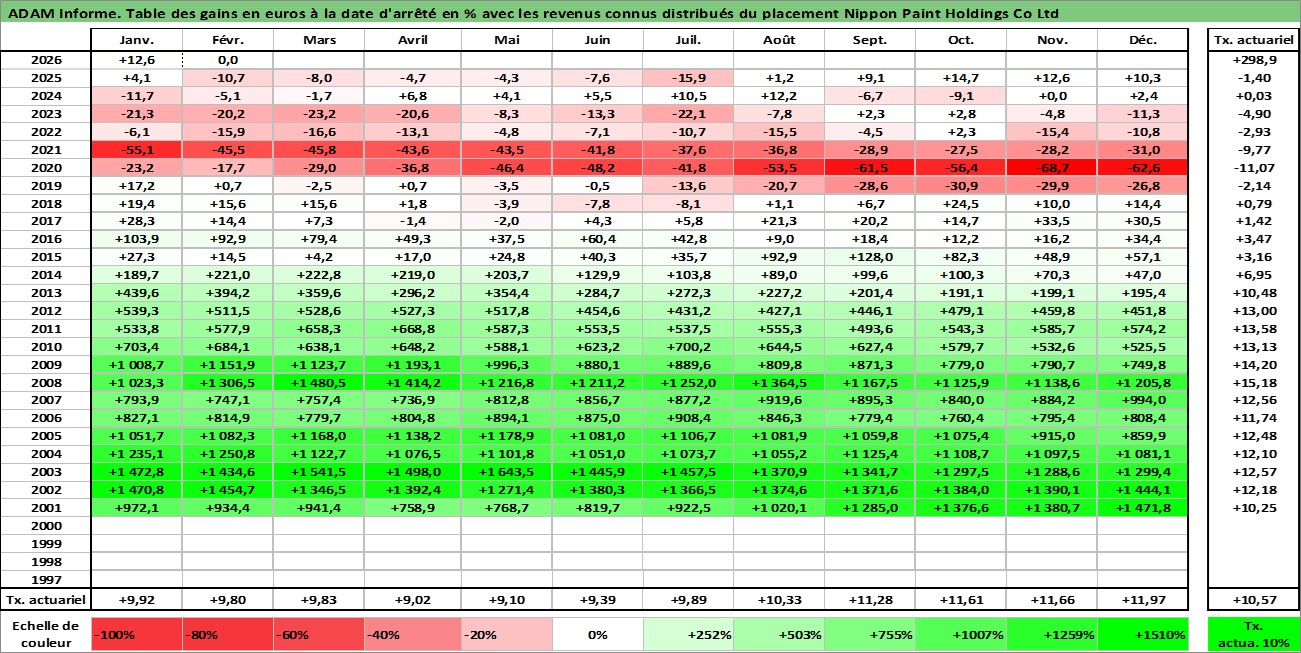Select the 0% white scale swatch
The image size is (1301, 653).
(597, 634)
